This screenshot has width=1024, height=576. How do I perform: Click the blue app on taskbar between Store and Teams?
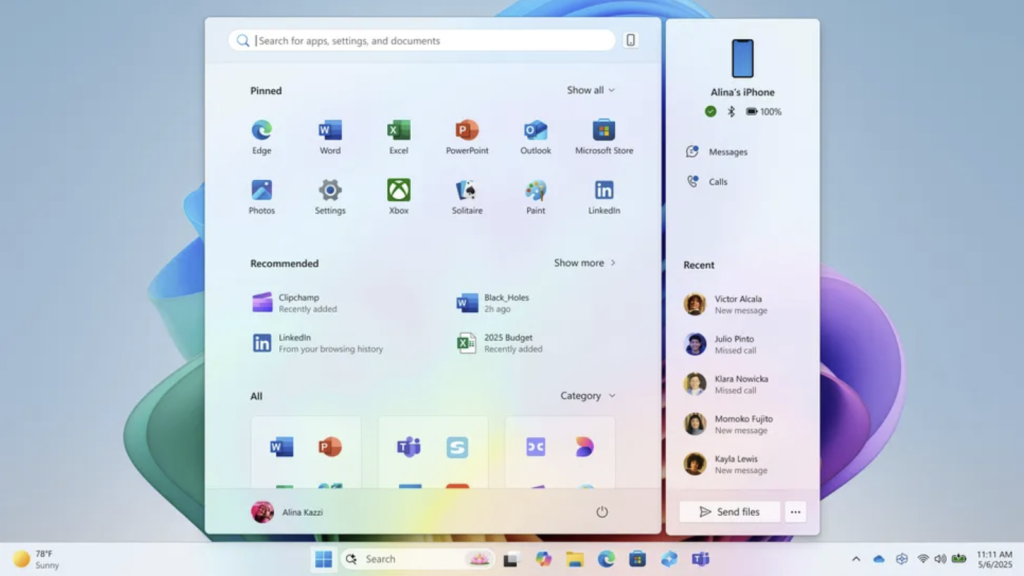click(x=669, y=559)
